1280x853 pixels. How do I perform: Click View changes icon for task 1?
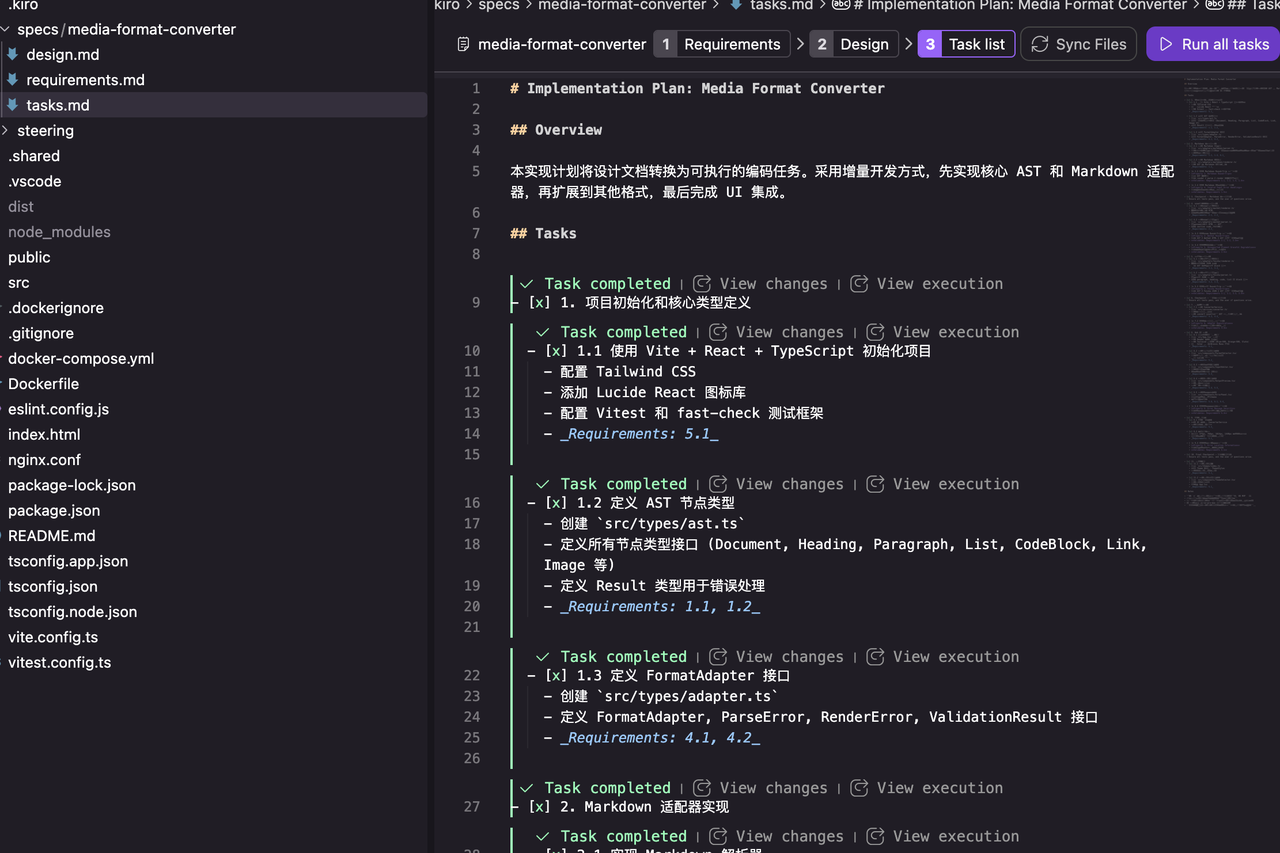702,284
